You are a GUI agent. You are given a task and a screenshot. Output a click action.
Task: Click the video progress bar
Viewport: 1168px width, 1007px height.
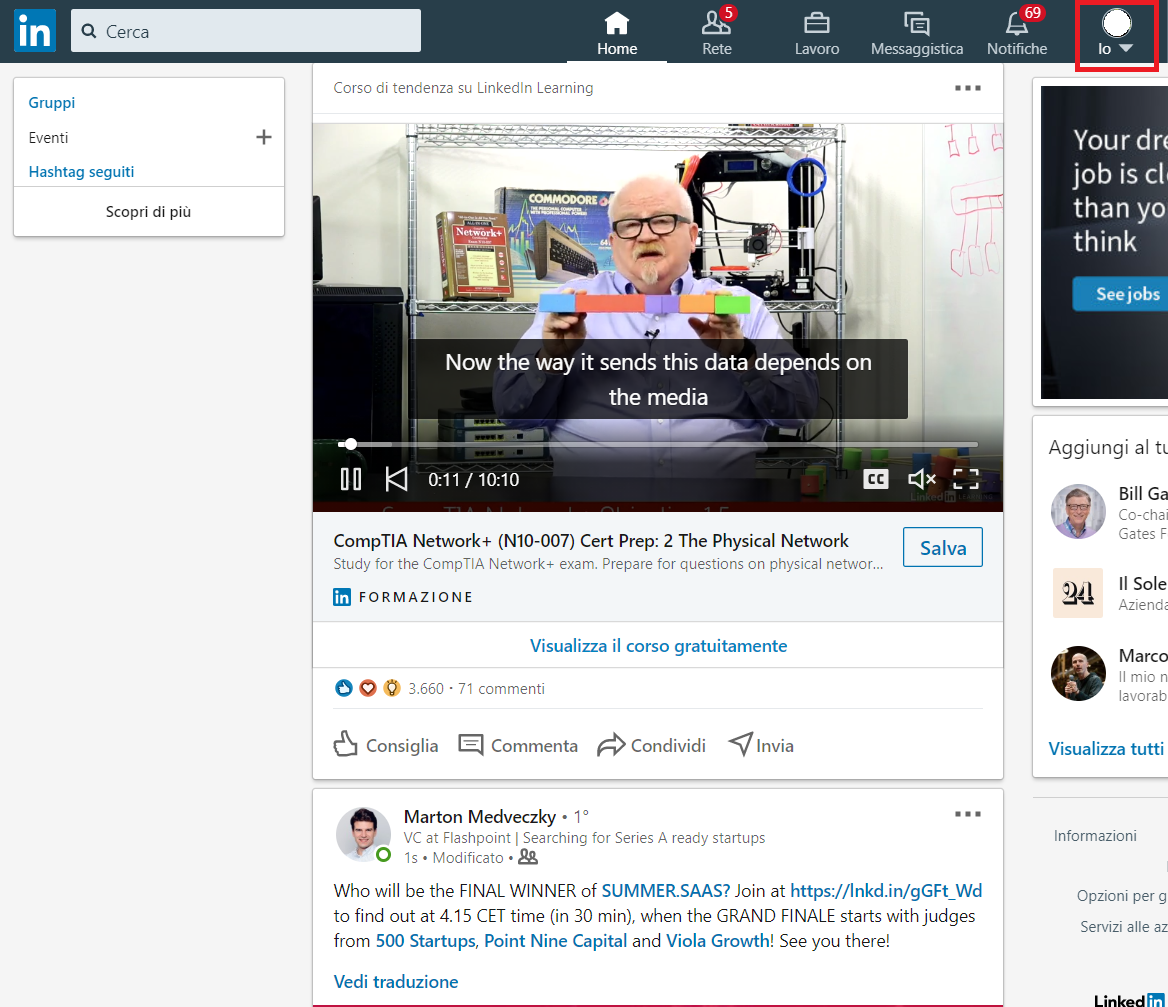(660, 444)
